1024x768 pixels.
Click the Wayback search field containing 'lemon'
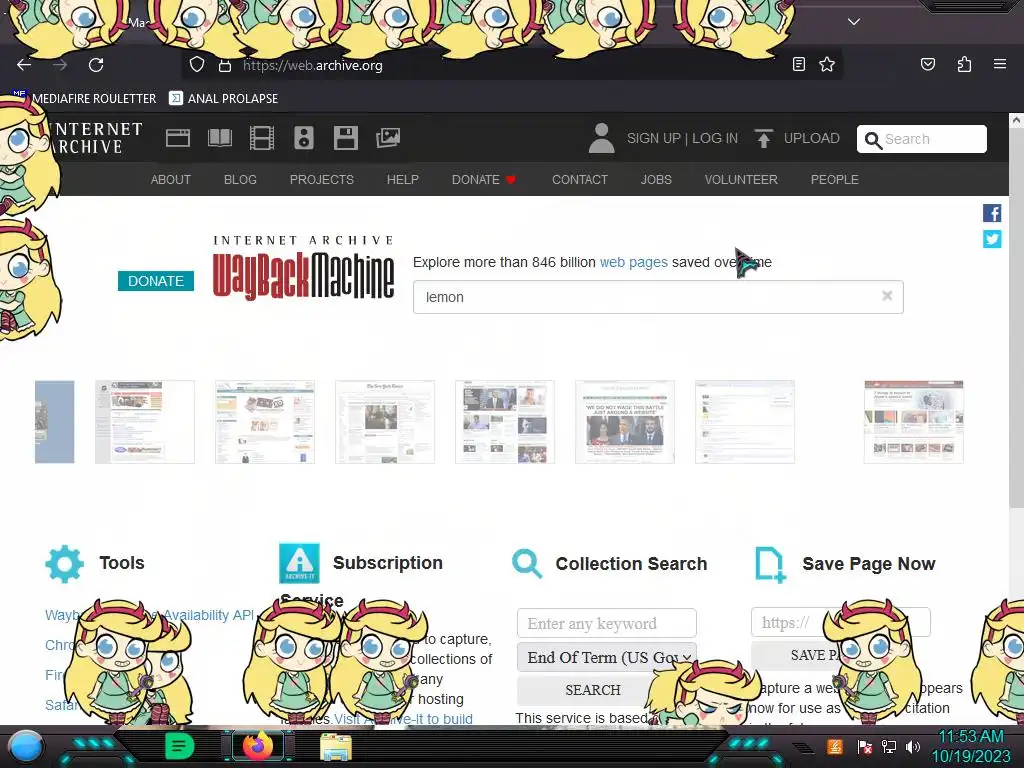coord(658,297)
